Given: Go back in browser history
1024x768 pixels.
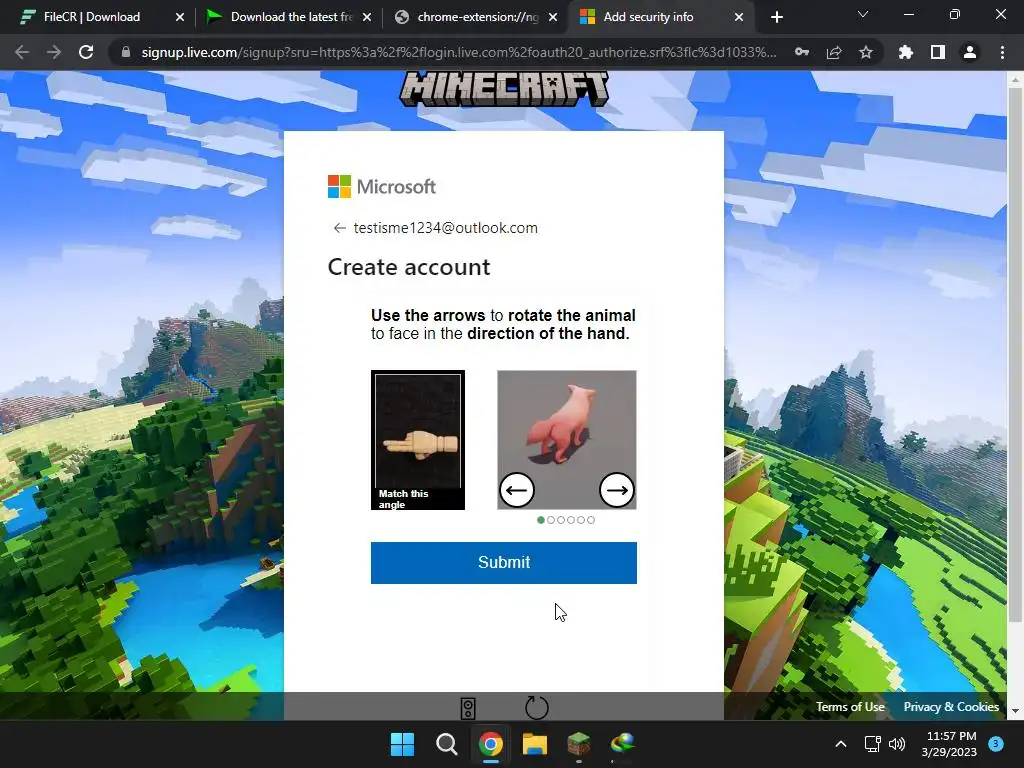Looking at the screenshot, I should [x=22, y=52].
